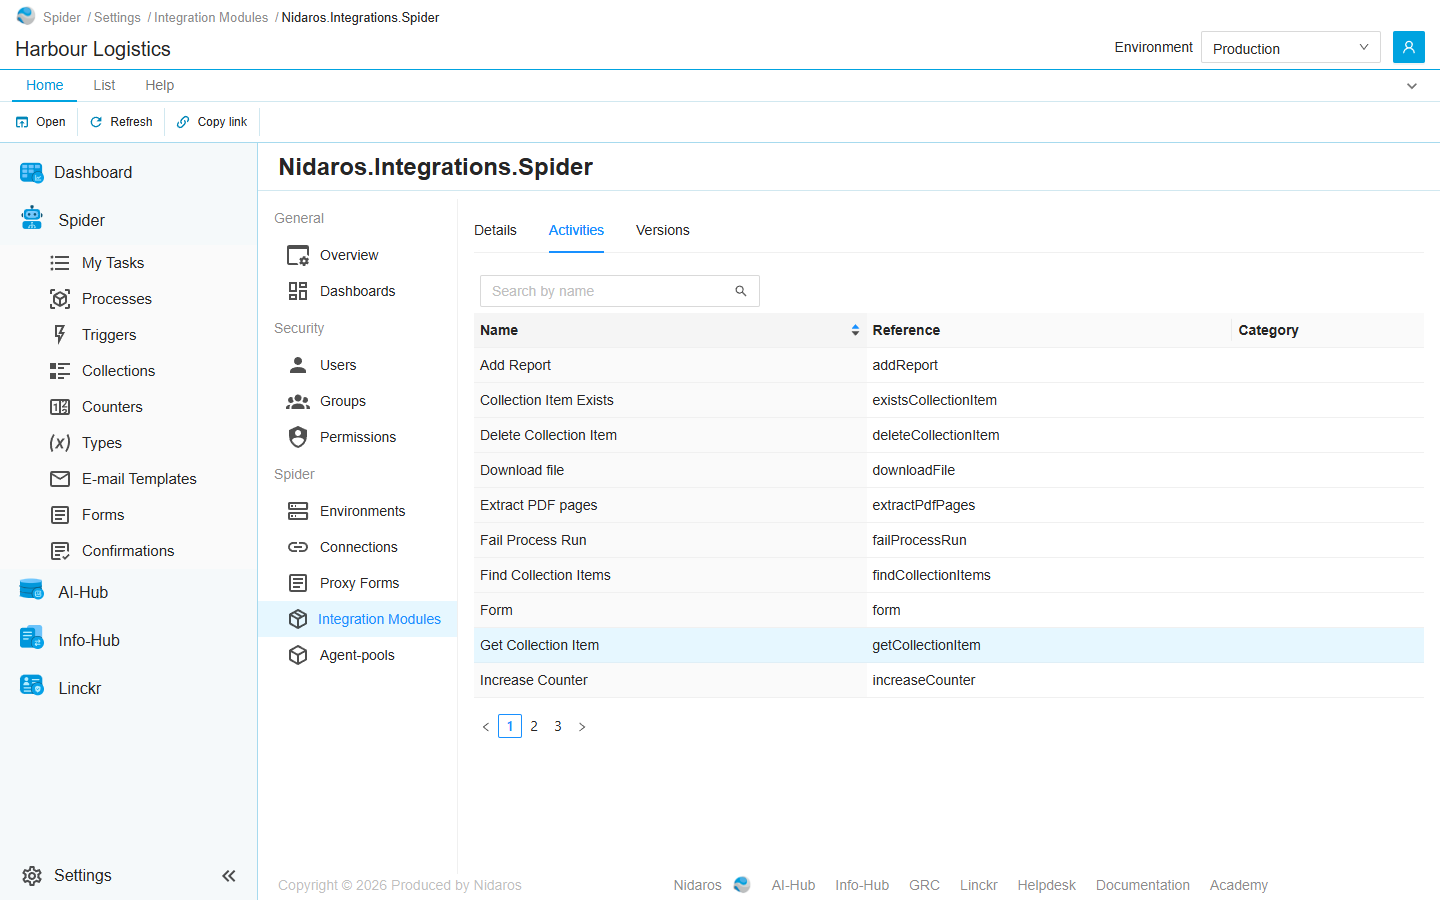Go to page 2
The height and width of the screenshot is (900, 1440).
534,726
